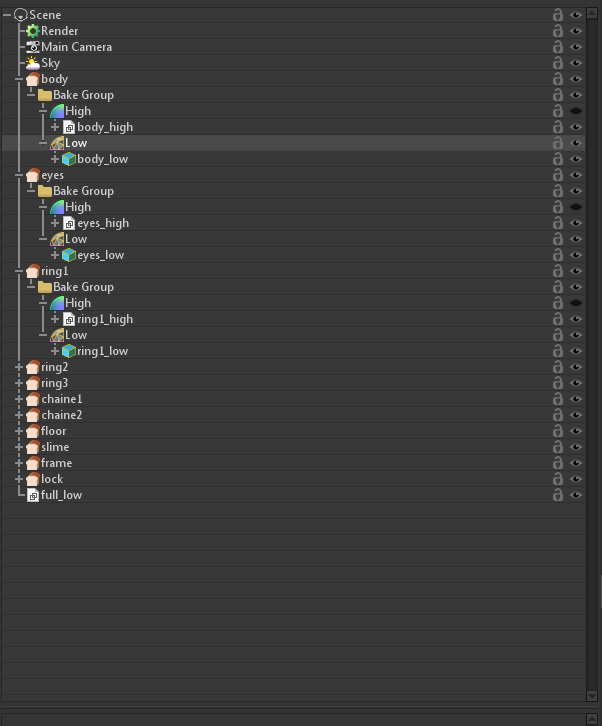Click the Render gear icon

(x=33, y=31)
